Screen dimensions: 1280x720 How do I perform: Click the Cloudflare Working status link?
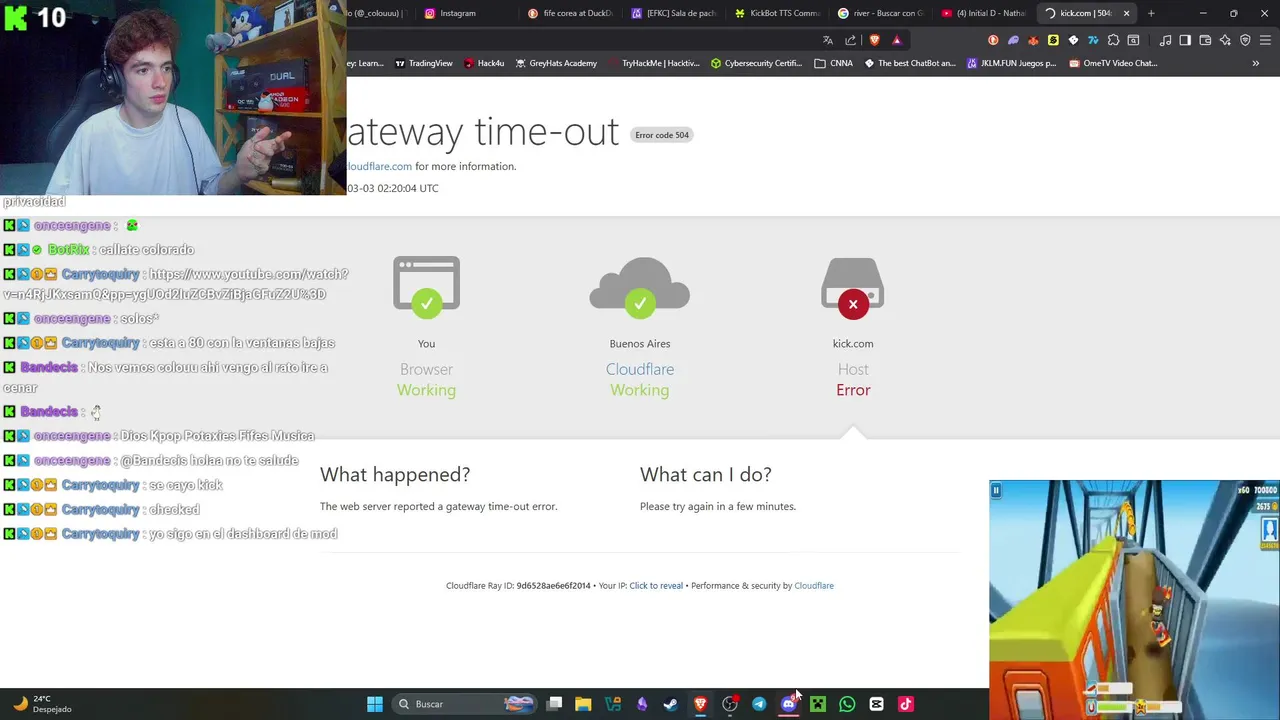tap(640, 369)
